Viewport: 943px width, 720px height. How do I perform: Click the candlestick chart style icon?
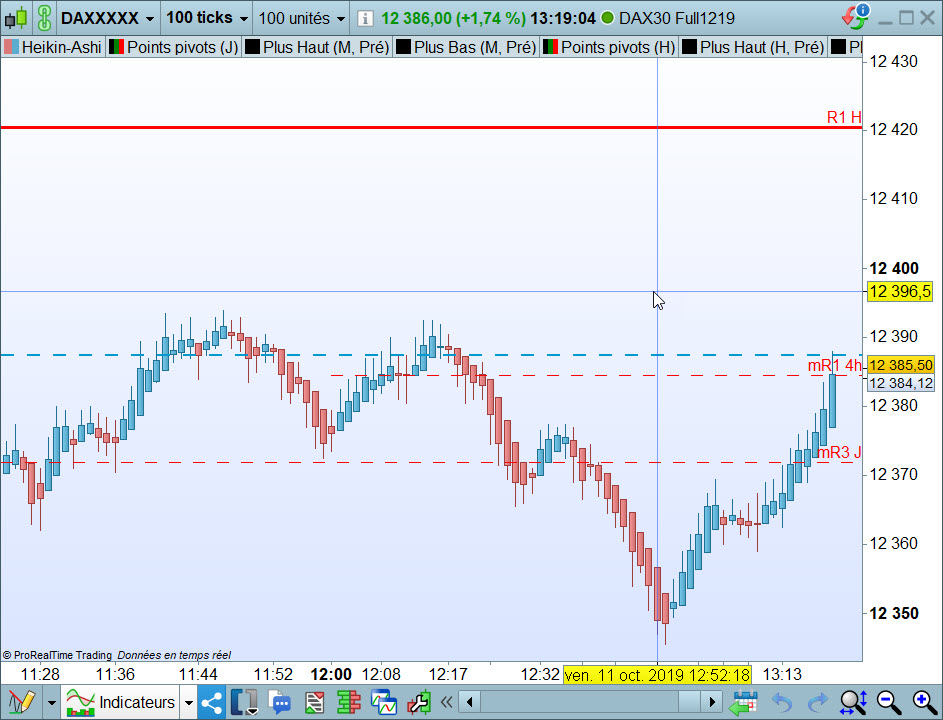click(x=16, y=18)
